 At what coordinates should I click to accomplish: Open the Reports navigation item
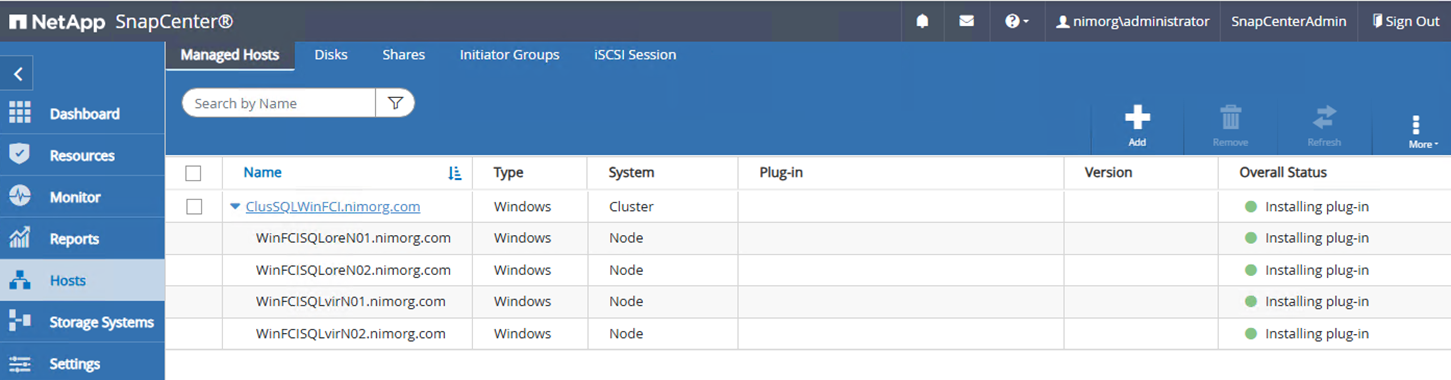(82, 239)
